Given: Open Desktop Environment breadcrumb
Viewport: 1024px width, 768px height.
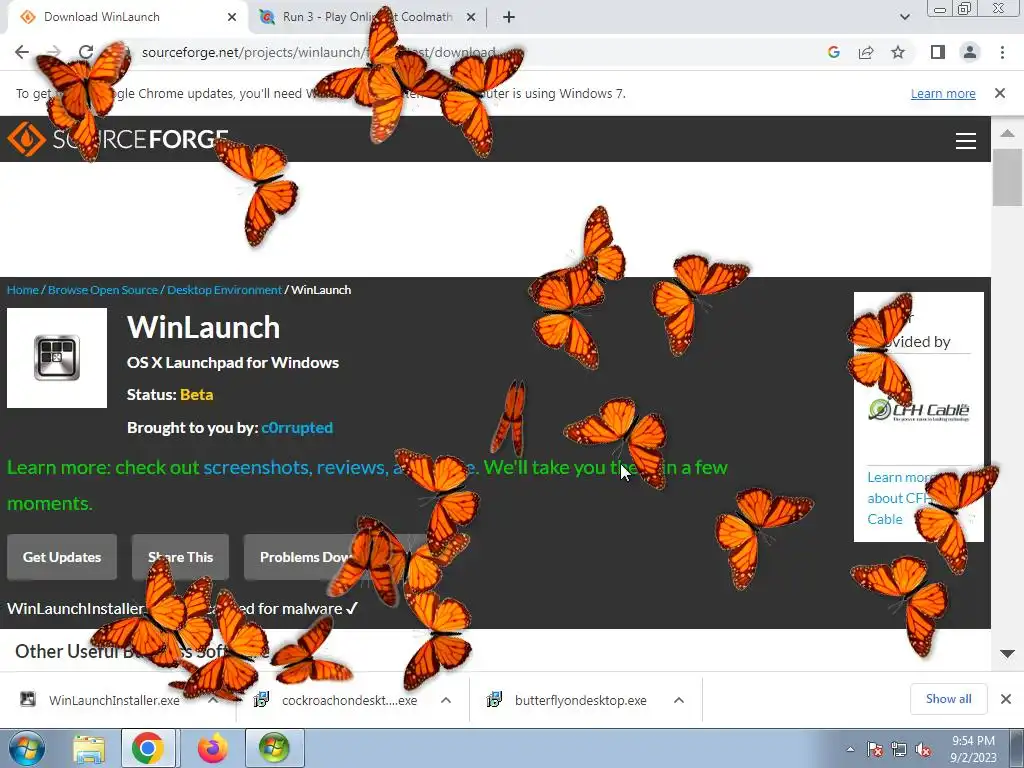Looking at the screenshot, I should point(224,290).
